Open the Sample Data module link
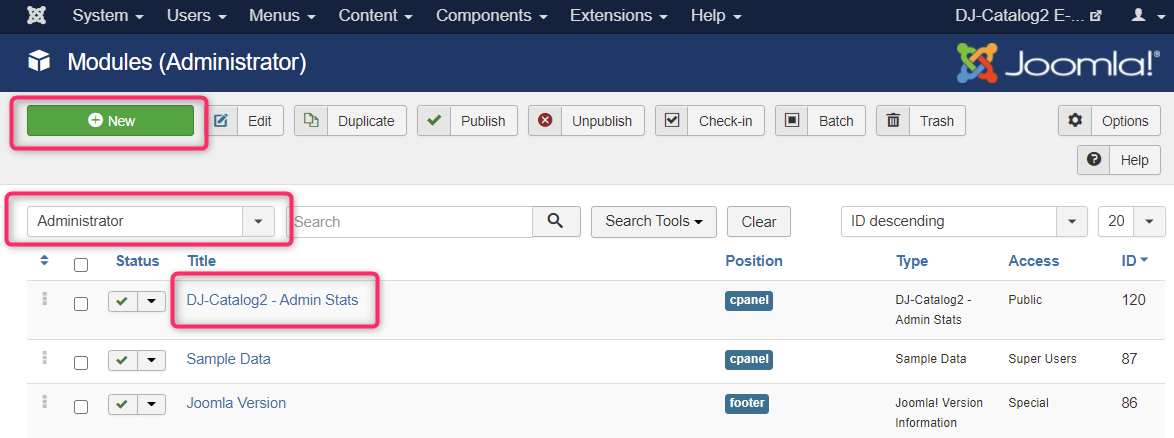Screen dimensions: 1174x438 click(x=228, y=359)
